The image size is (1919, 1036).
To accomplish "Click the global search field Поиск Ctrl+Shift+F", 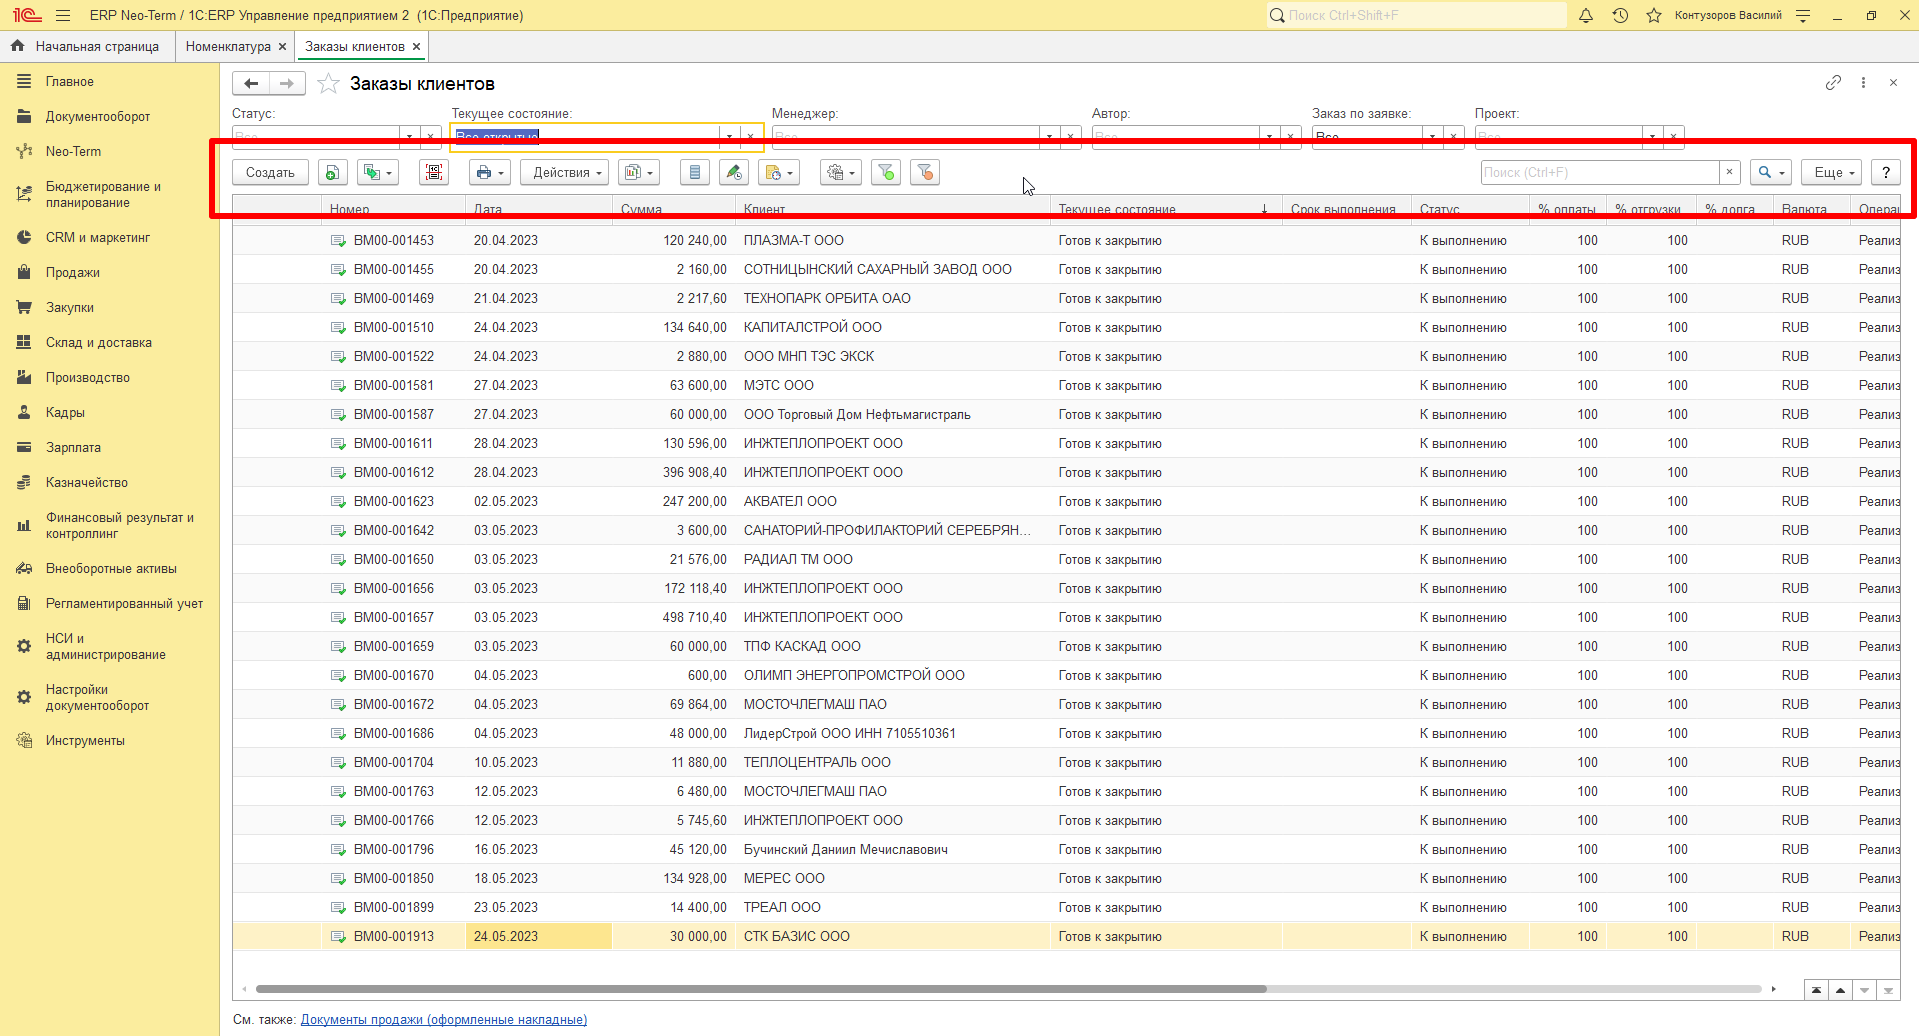I will click(1416, 15).
